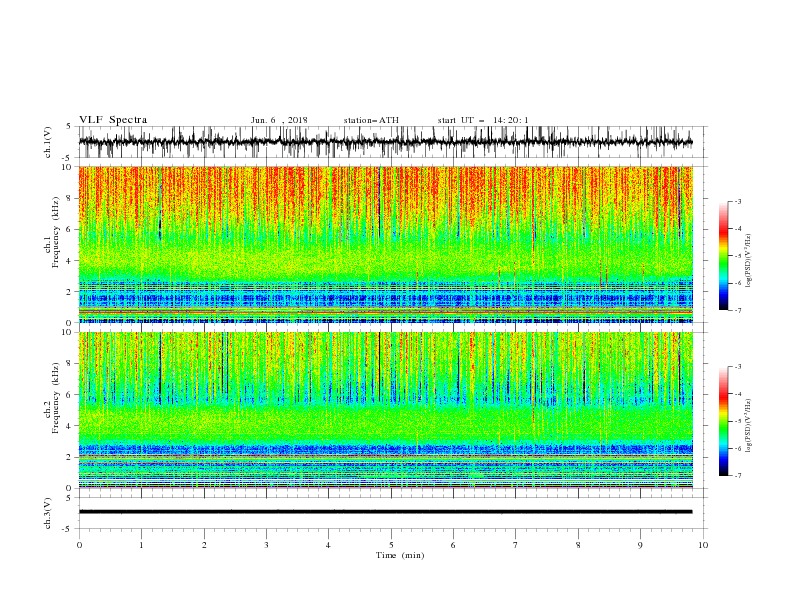792x612 pixels.
Task: Click the ch.2 spectrogram panel
Action: pyautogui.click(x=386, y=410)
